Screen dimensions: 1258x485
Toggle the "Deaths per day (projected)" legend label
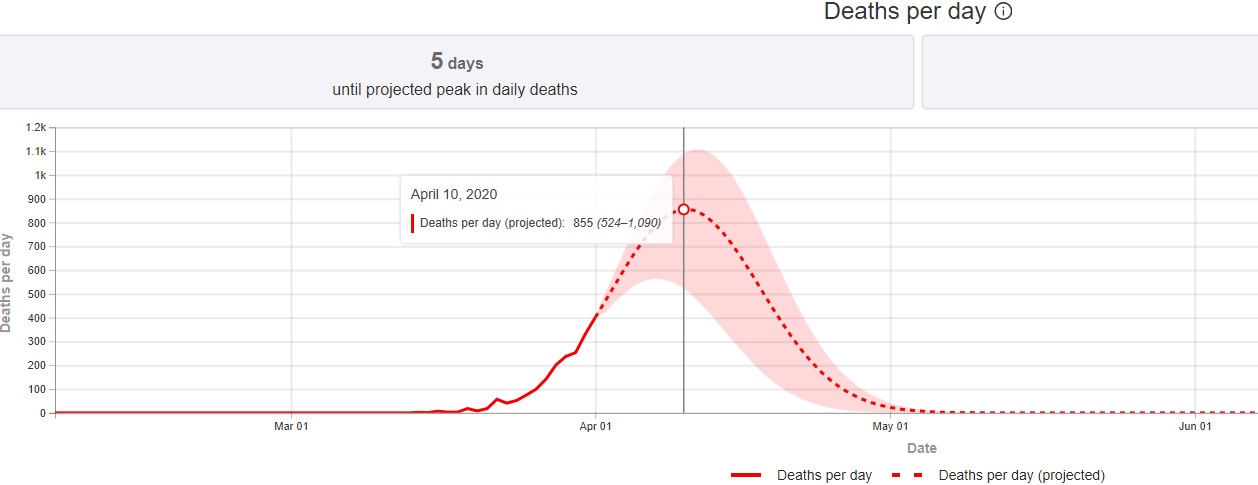(x=1021, y=475)
